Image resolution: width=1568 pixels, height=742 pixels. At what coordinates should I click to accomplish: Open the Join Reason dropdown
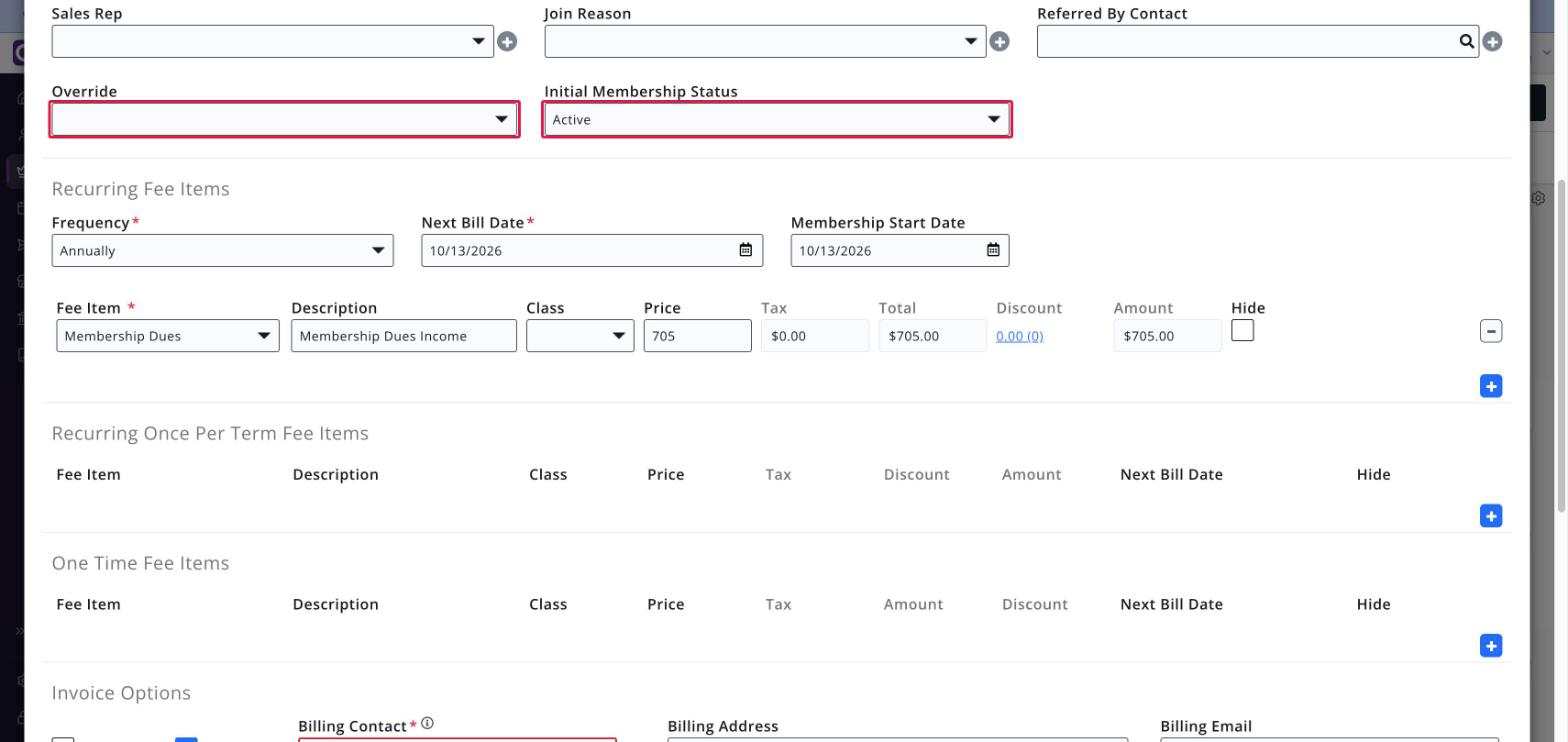pyautogui.click(x=765, y=41)
